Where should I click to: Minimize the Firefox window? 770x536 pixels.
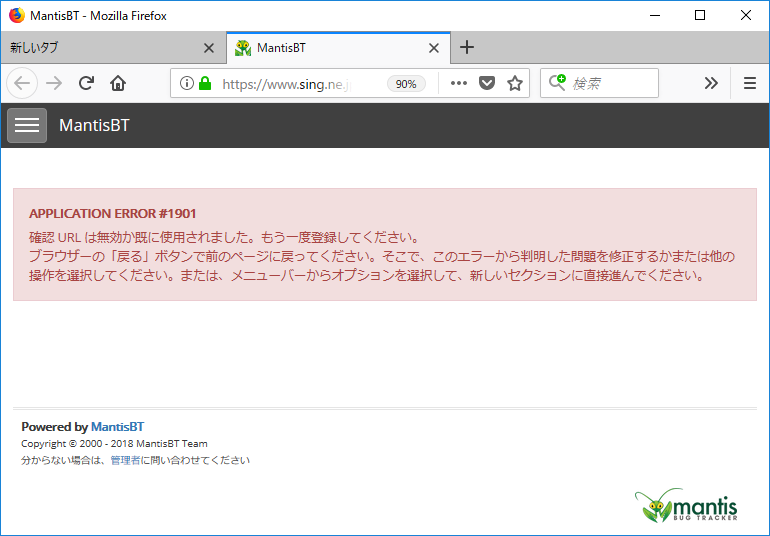tap(655, 15)
